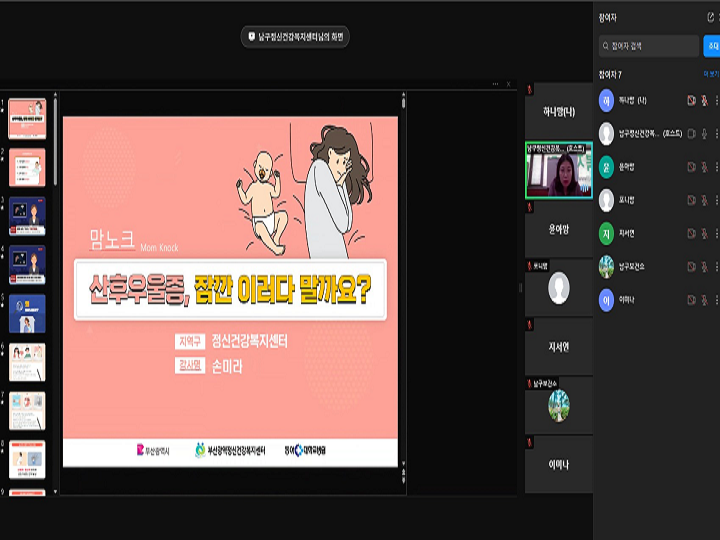Select the 참여자 panel title
The image size is (720, 540).
pos(607,17)
